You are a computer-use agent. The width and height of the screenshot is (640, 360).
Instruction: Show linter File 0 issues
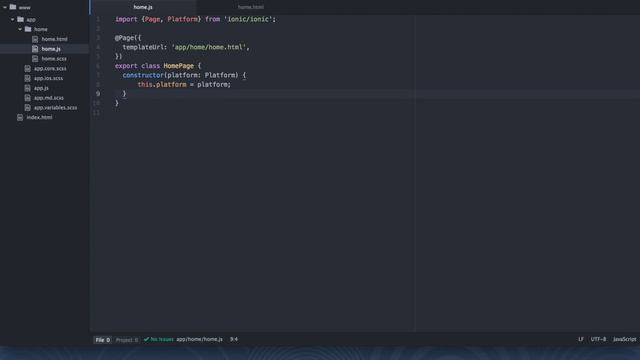pyautogui.click(x=102, y=340)
